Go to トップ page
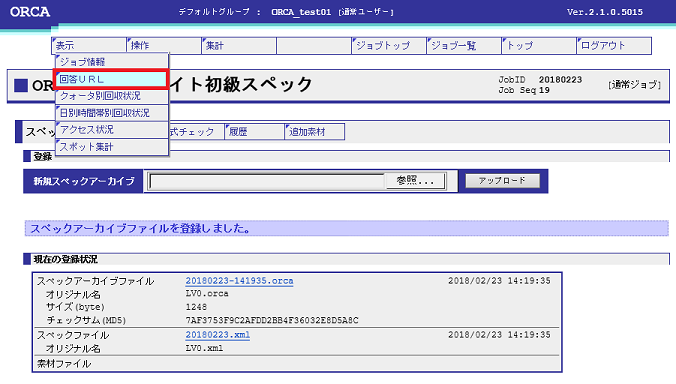Screen dimensions: 676x384 click(539, 45)
